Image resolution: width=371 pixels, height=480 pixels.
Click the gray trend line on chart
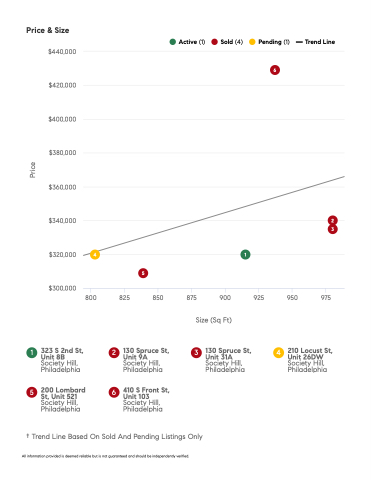[214, 216]
